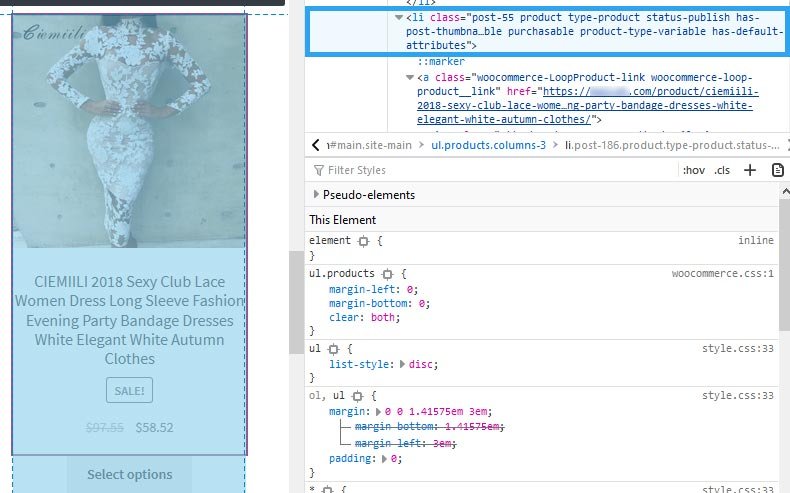Highlight elements matching ul.products selector
Viewport: 790px width, 493px height.
[x=387, y=274]
